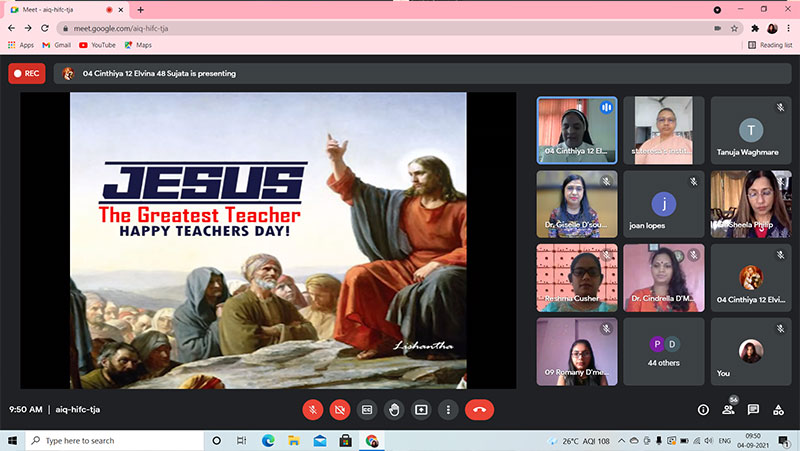Close the Meet browser tab
800x451 pixels.
pyautogui.click(x=121, y=10)
